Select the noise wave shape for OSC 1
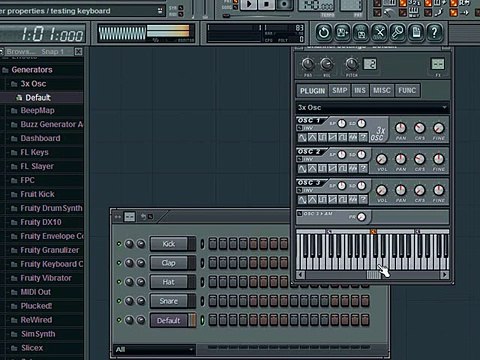Viewport: 480px width, 360px height. pos(353,137)
